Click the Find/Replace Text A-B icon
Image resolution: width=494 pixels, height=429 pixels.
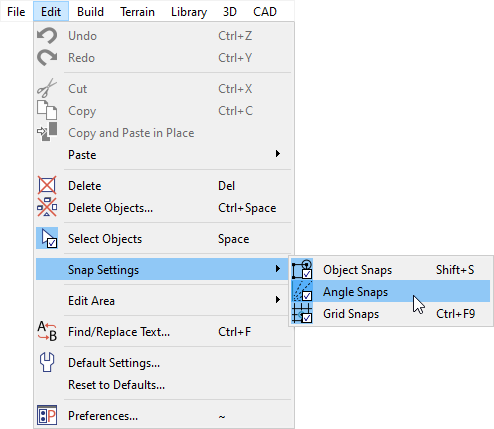47,331
